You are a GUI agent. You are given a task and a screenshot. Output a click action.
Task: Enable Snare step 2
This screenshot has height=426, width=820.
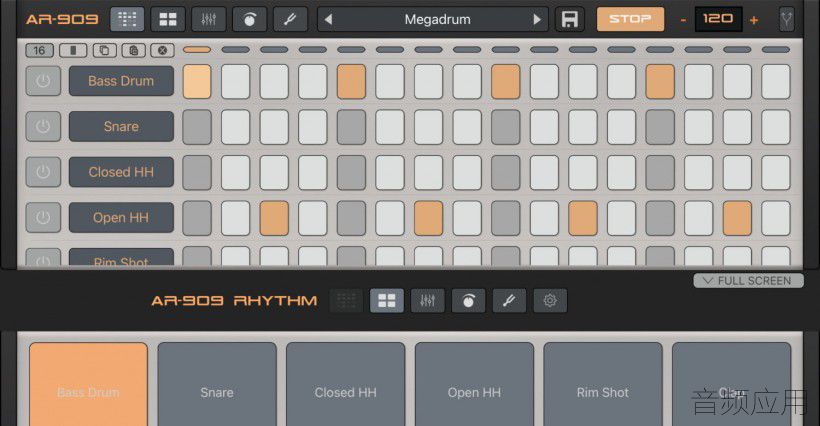click(x=236, y=127)
